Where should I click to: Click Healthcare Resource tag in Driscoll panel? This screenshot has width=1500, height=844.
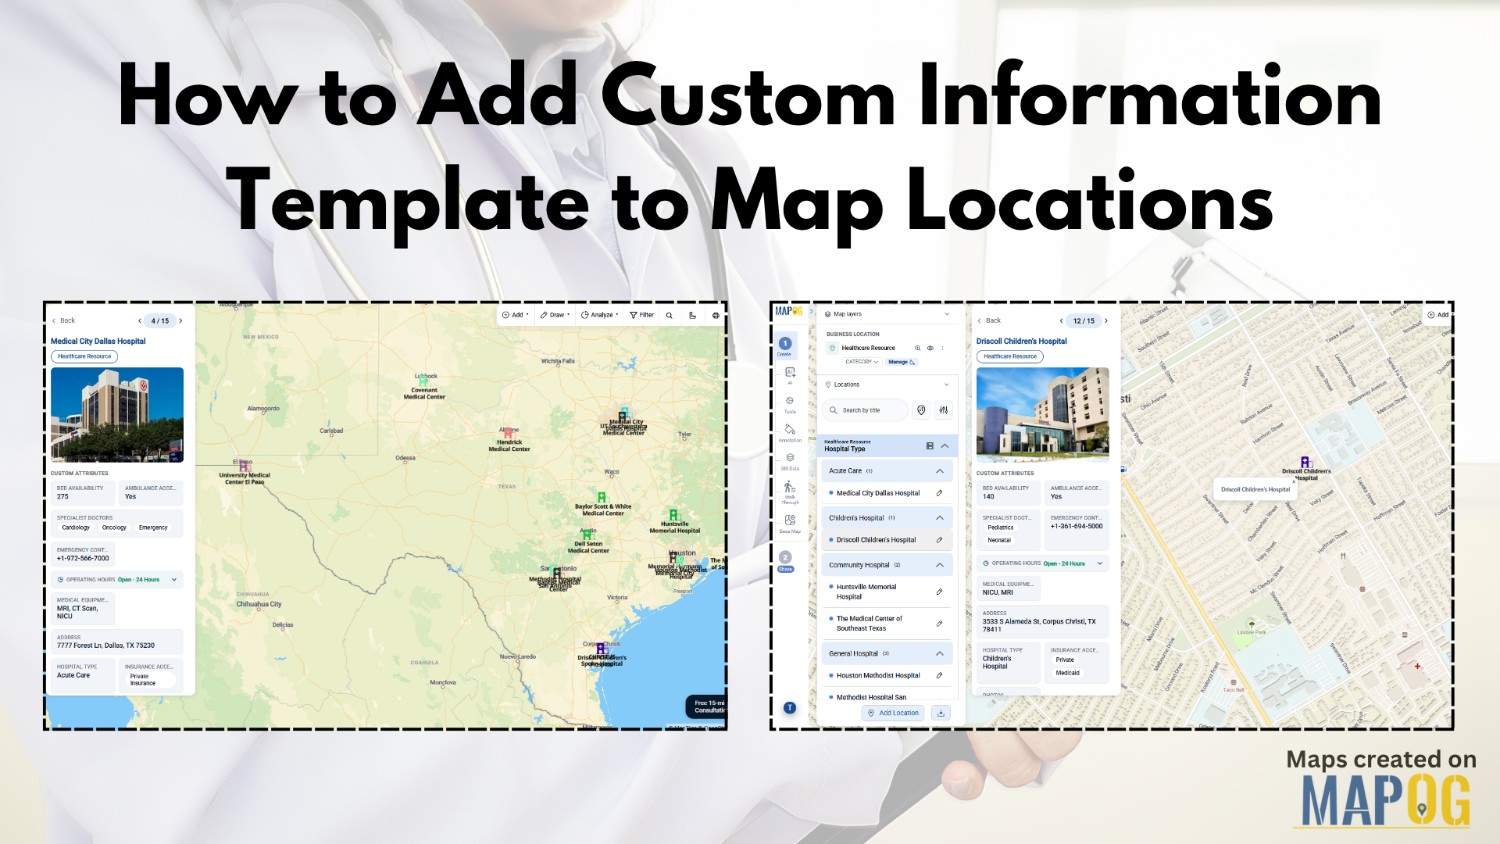point(1010,356)
